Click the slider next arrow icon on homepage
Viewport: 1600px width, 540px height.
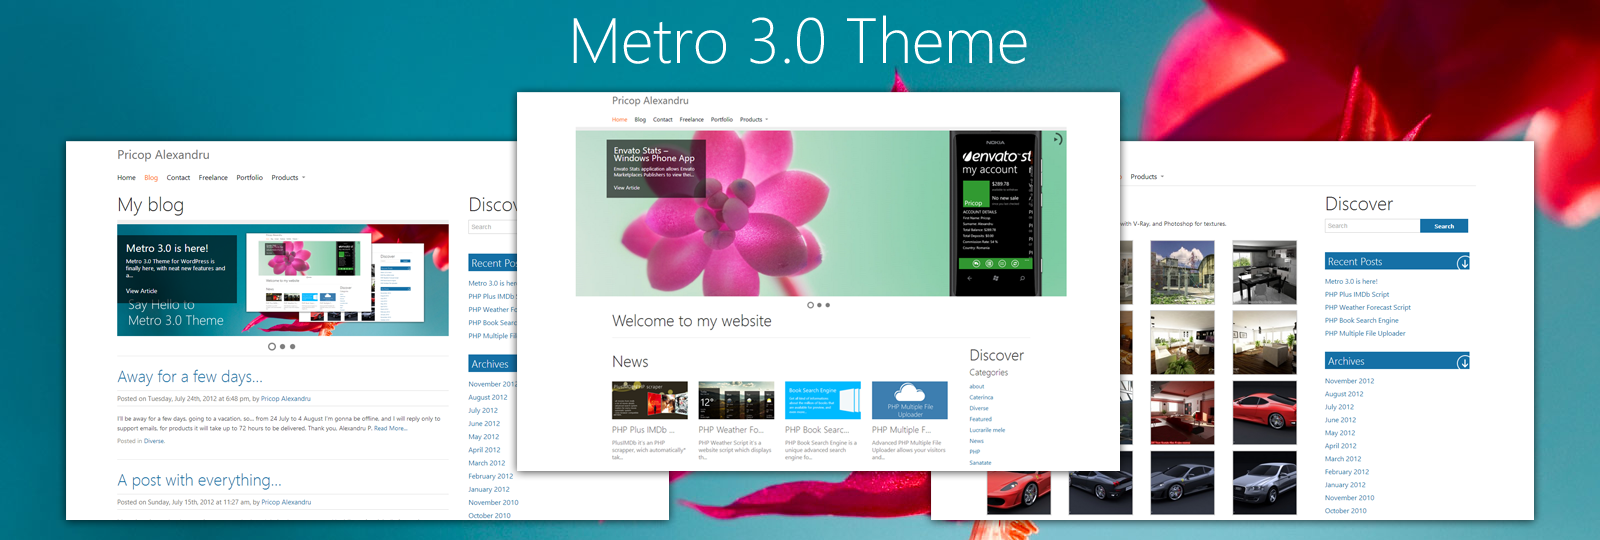point(1057,139)
